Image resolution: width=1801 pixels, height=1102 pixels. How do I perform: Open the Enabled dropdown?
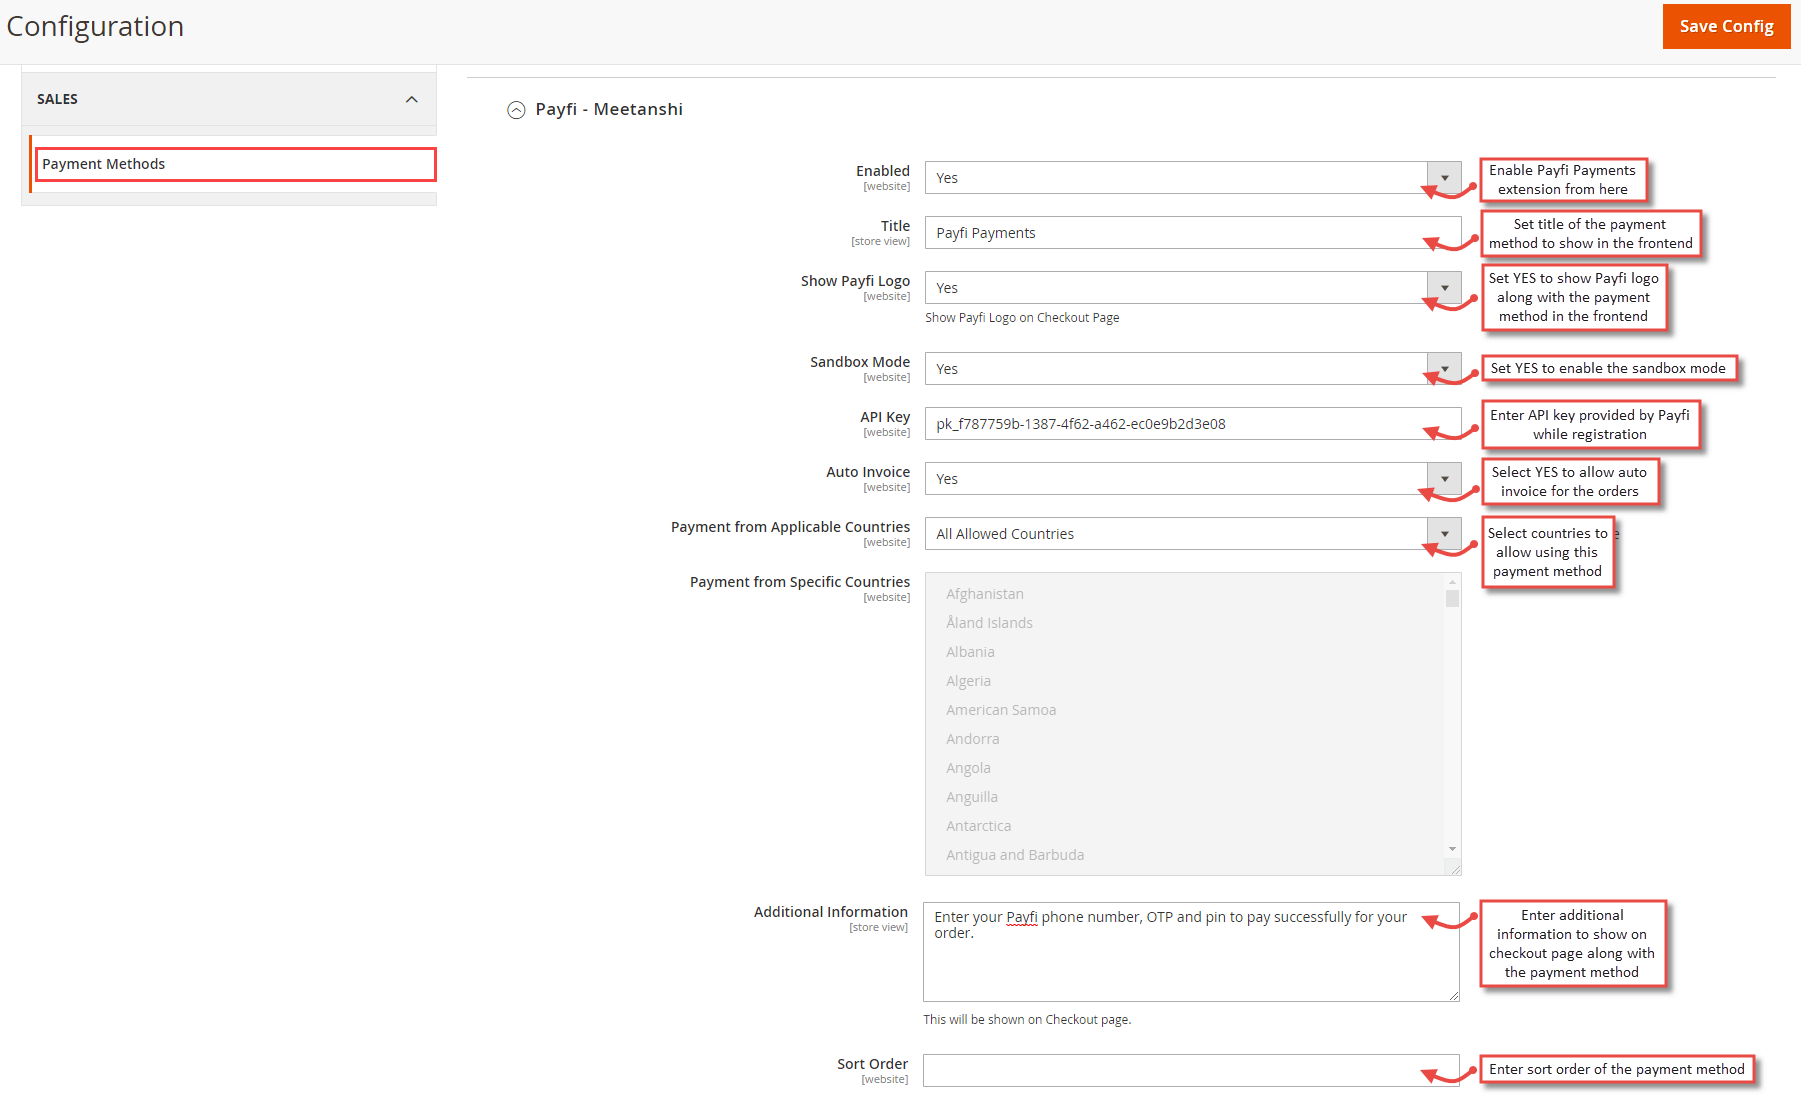coord(1193,178)
